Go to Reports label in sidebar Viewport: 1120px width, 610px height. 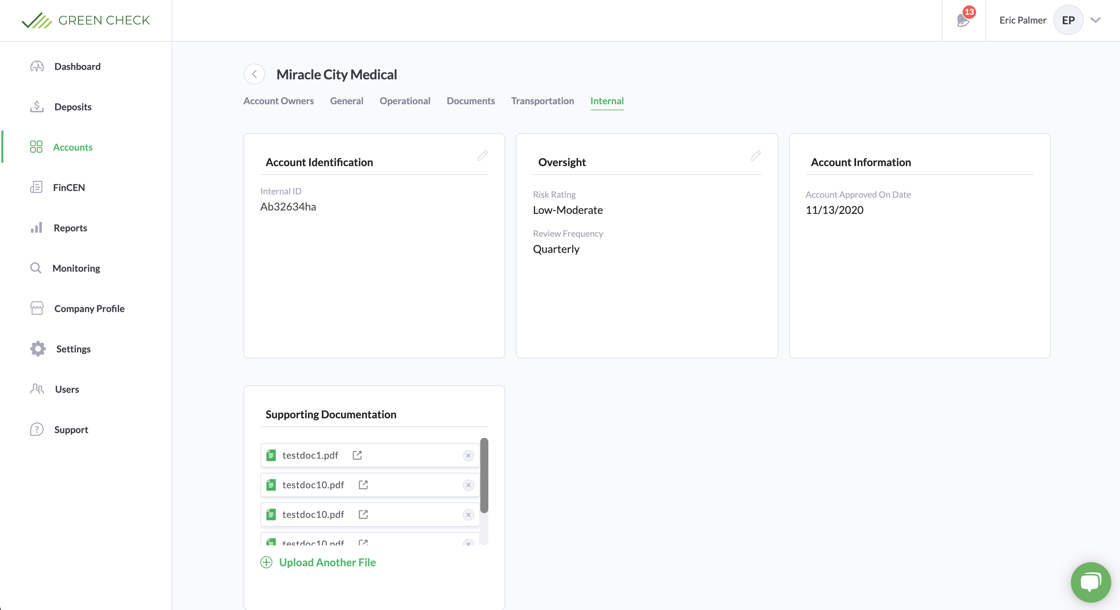tap(70, 228)
